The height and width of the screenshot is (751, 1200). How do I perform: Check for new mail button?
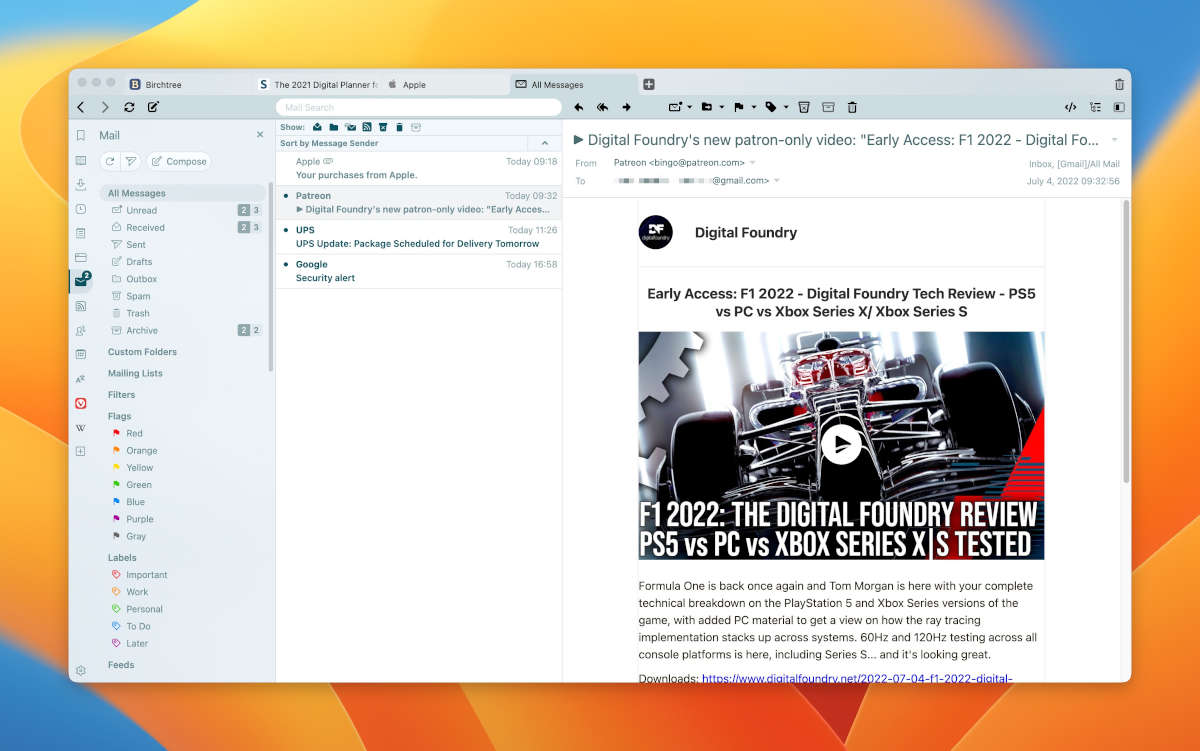109,161
